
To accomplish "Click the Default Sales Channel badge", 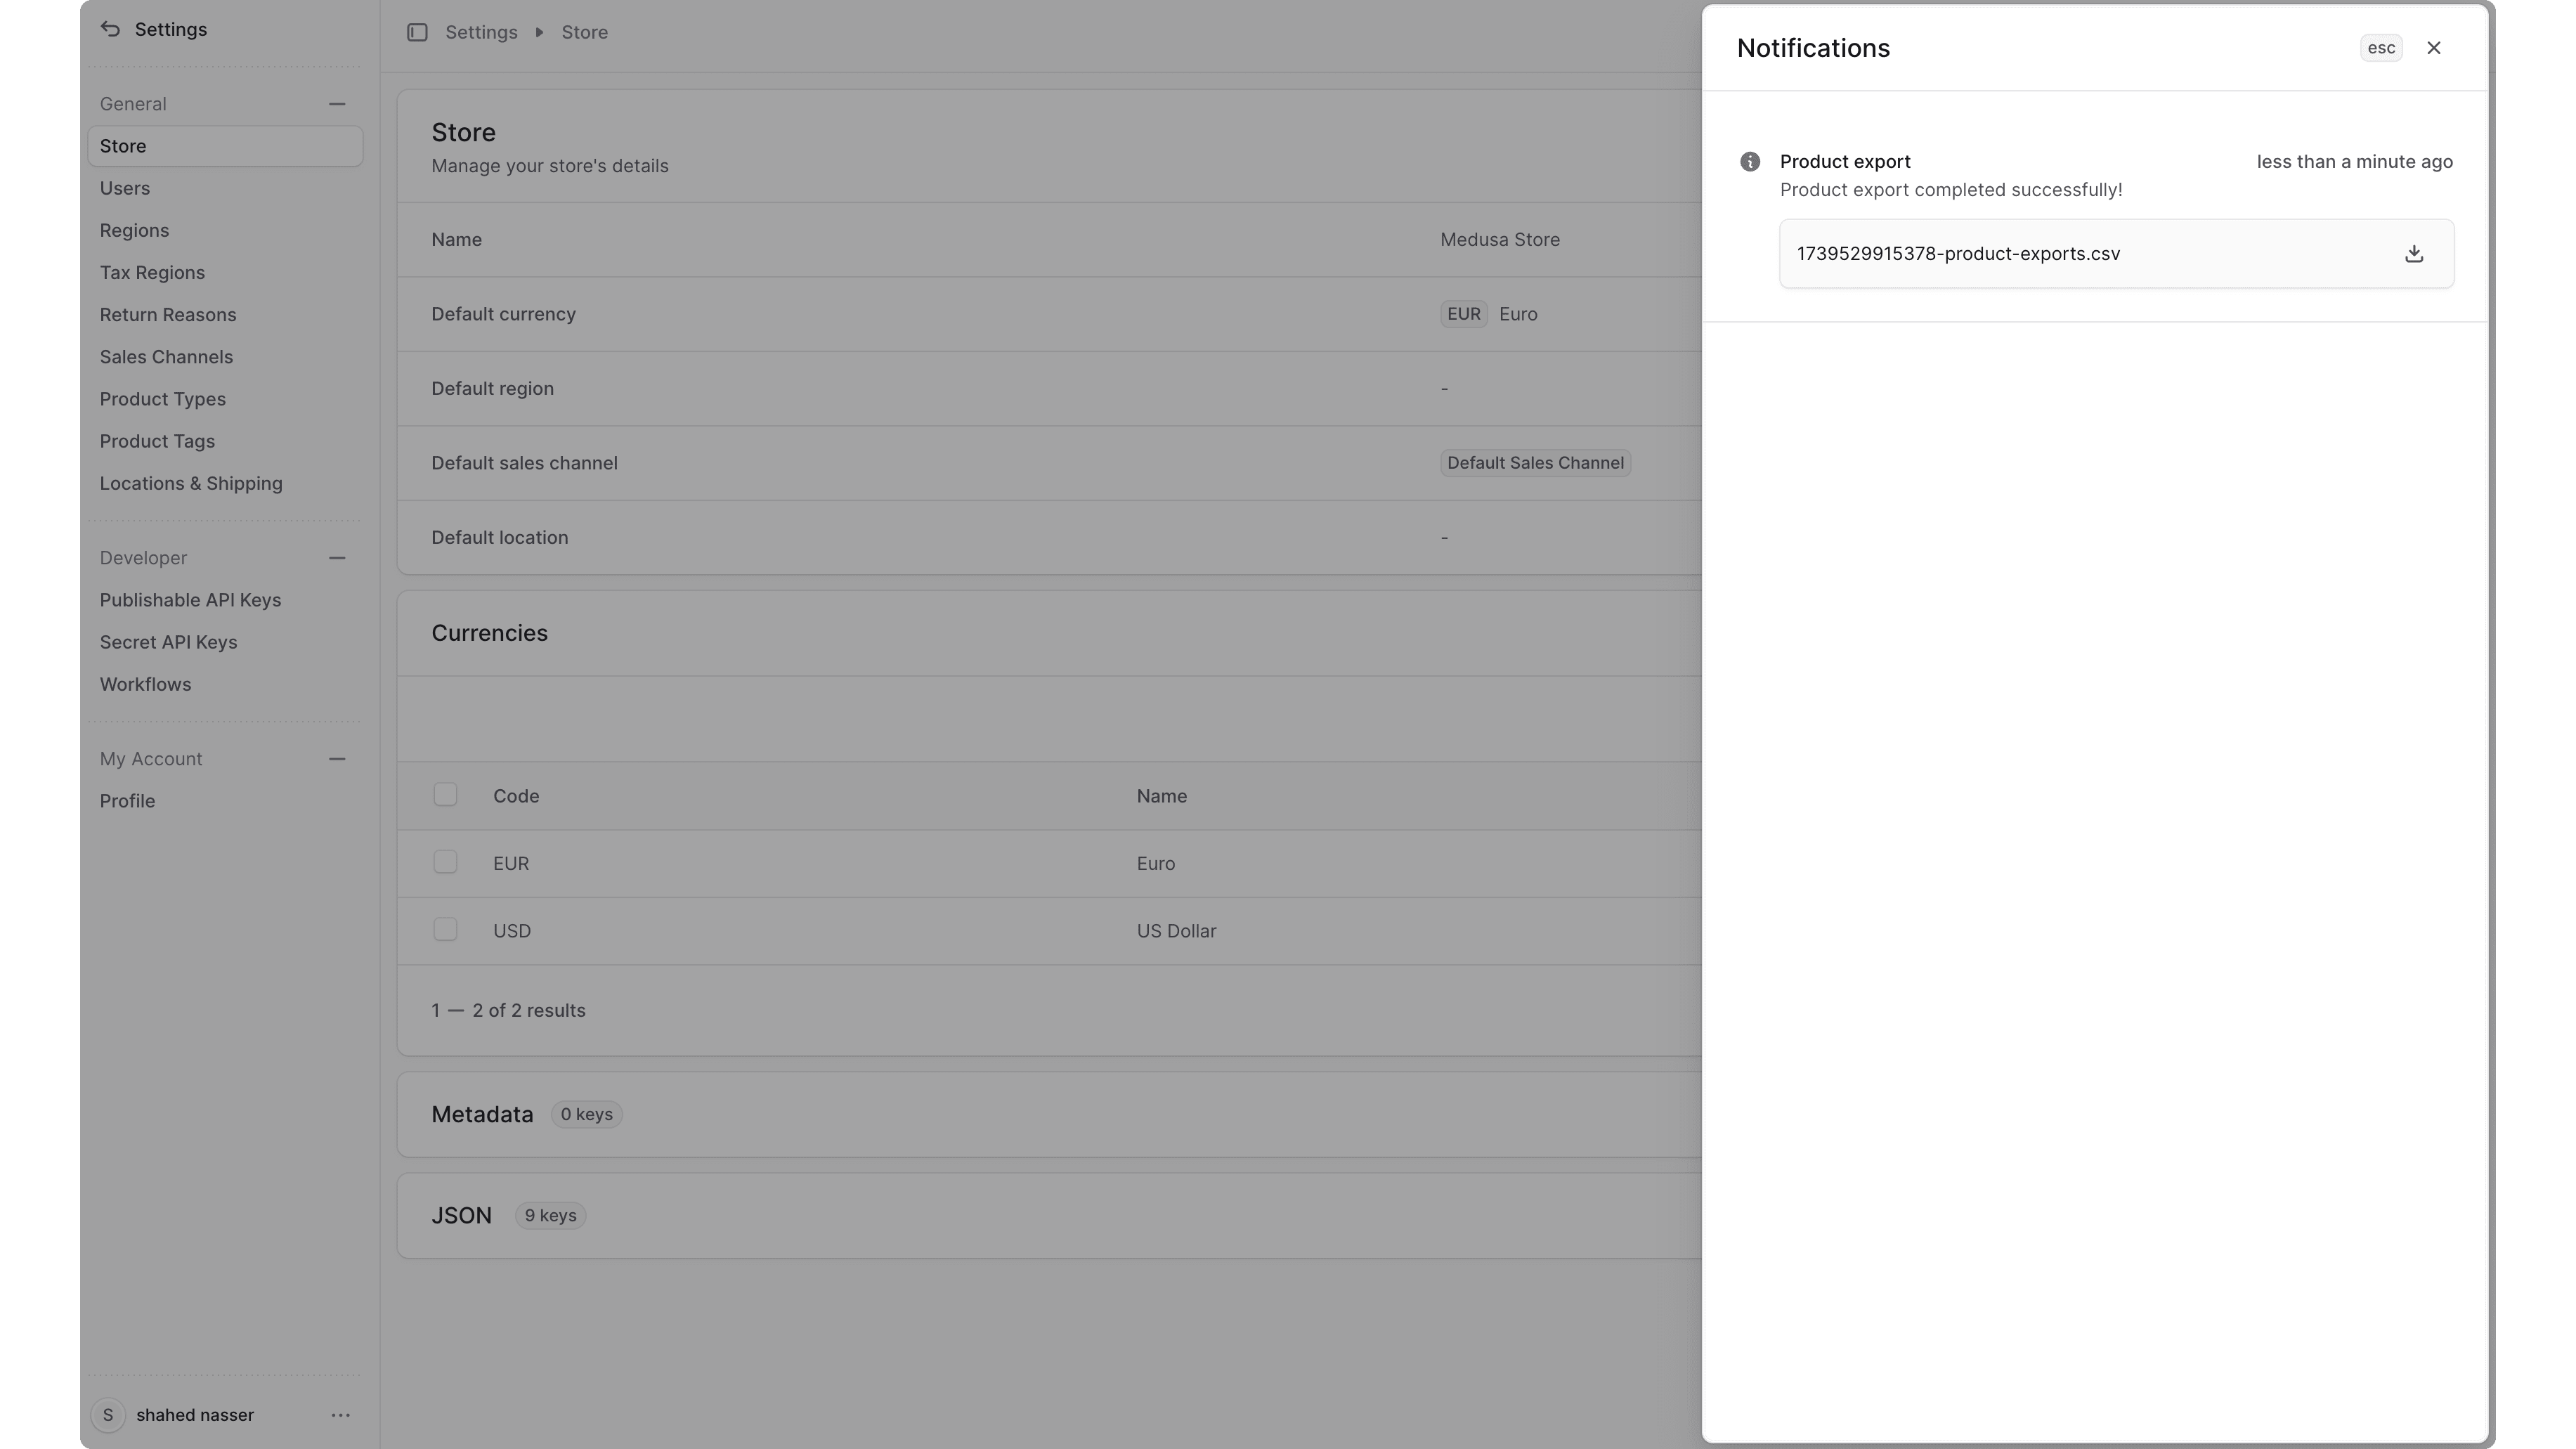I will (1535, 462).
